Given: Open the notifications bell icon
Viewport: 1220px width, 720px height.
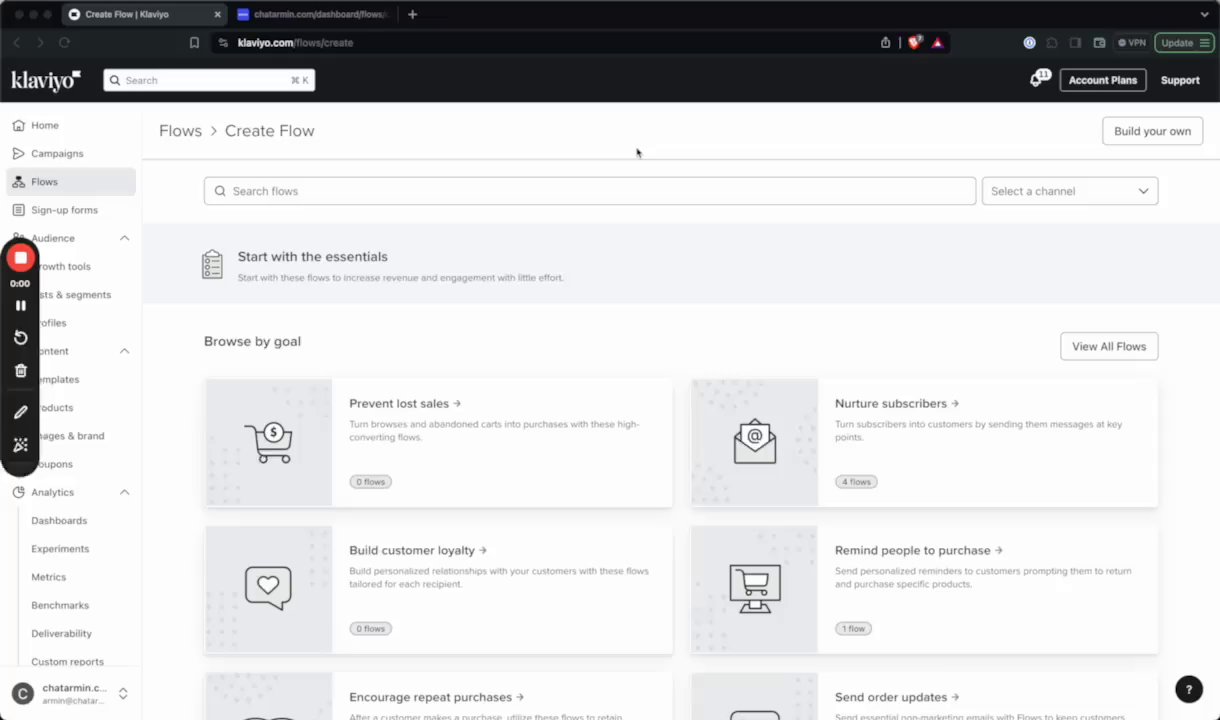Looking at the screenshot, I should [x=1037, y=80].
